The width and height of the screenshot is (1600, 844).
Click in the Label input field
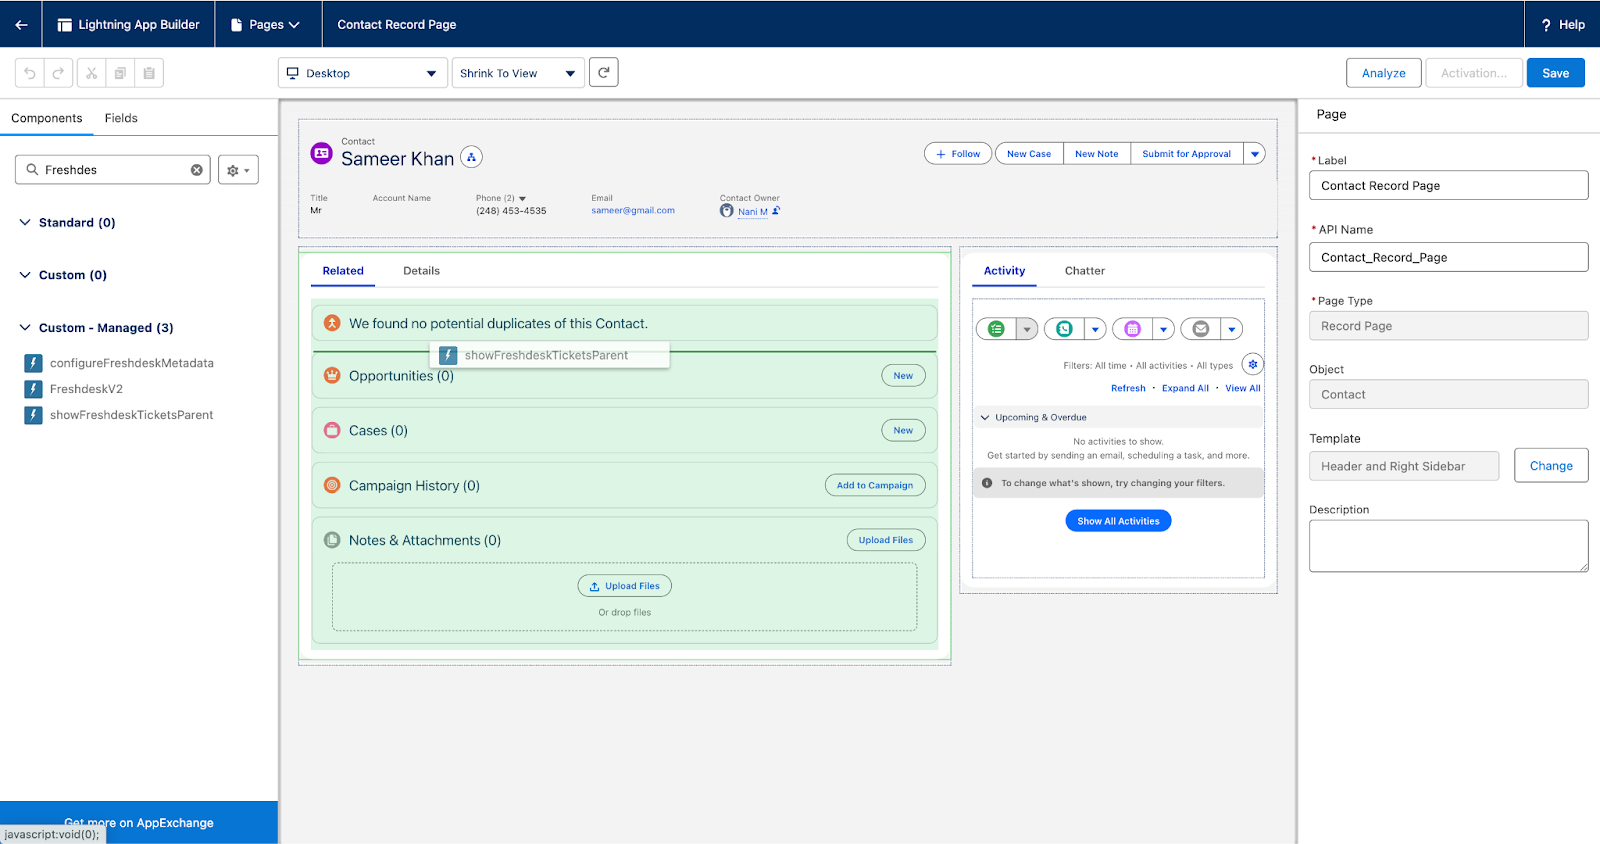(x=1448, y=185)
